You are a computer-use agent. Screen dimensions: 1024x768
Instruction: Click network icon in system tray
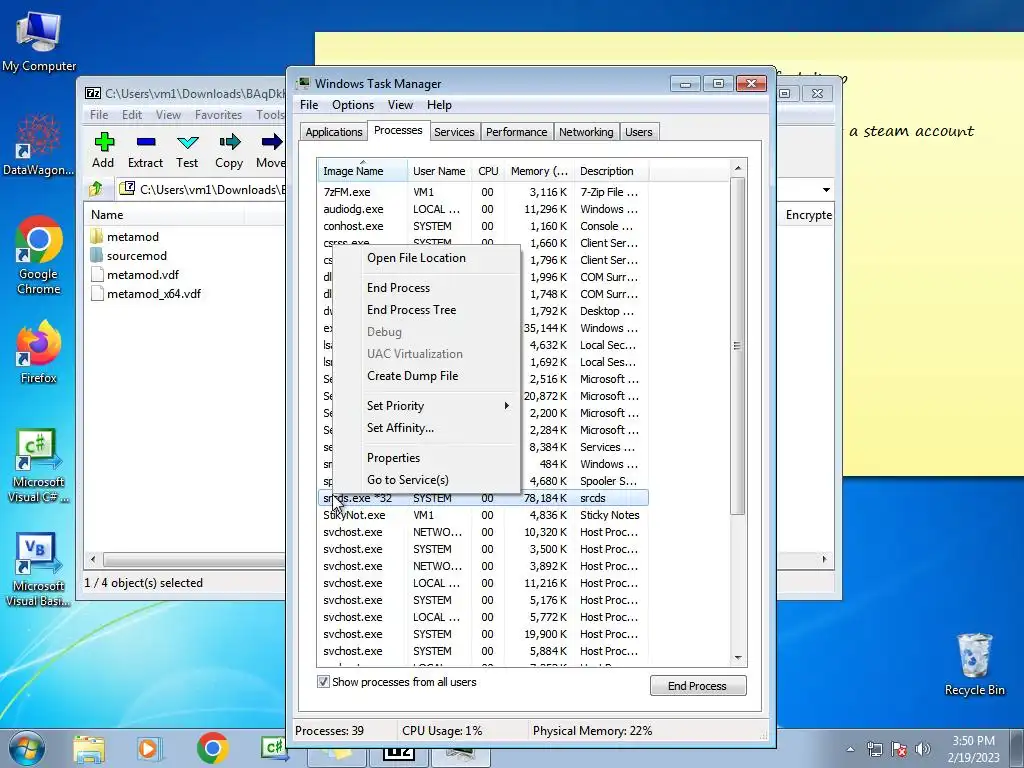coord(874,749)
